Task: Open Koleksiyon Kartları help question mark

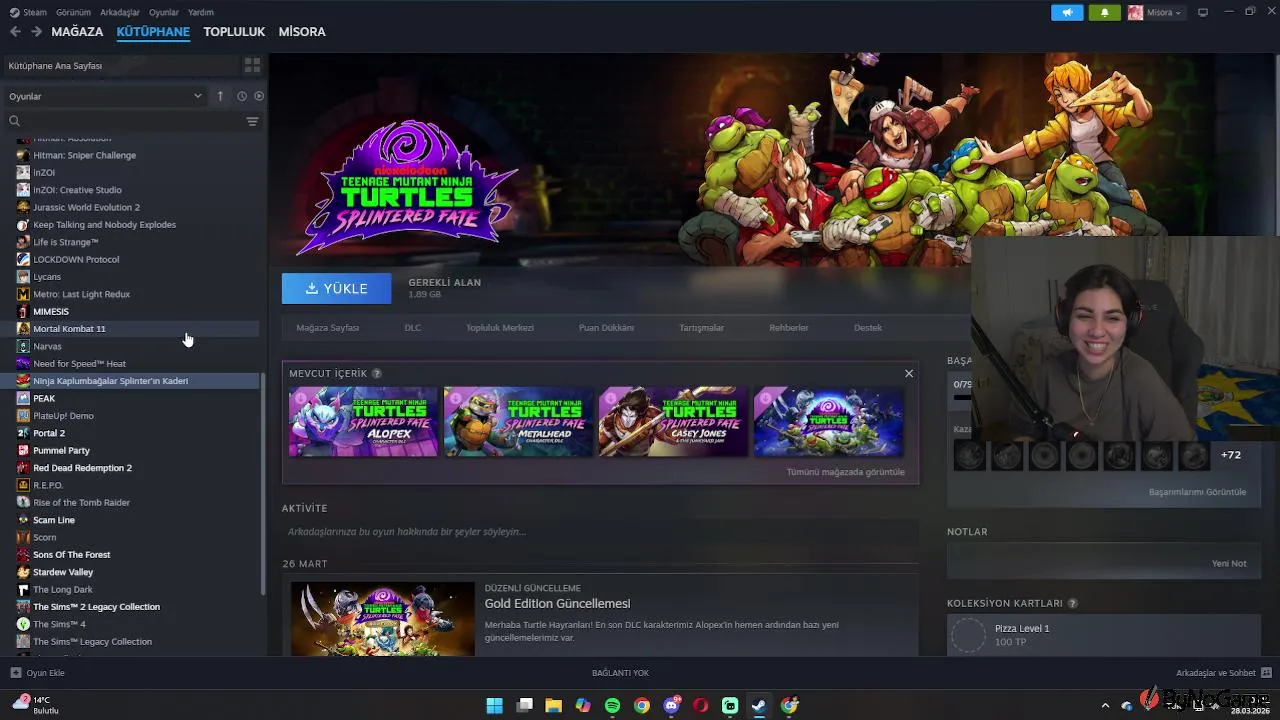Action: pos(1073,604)
